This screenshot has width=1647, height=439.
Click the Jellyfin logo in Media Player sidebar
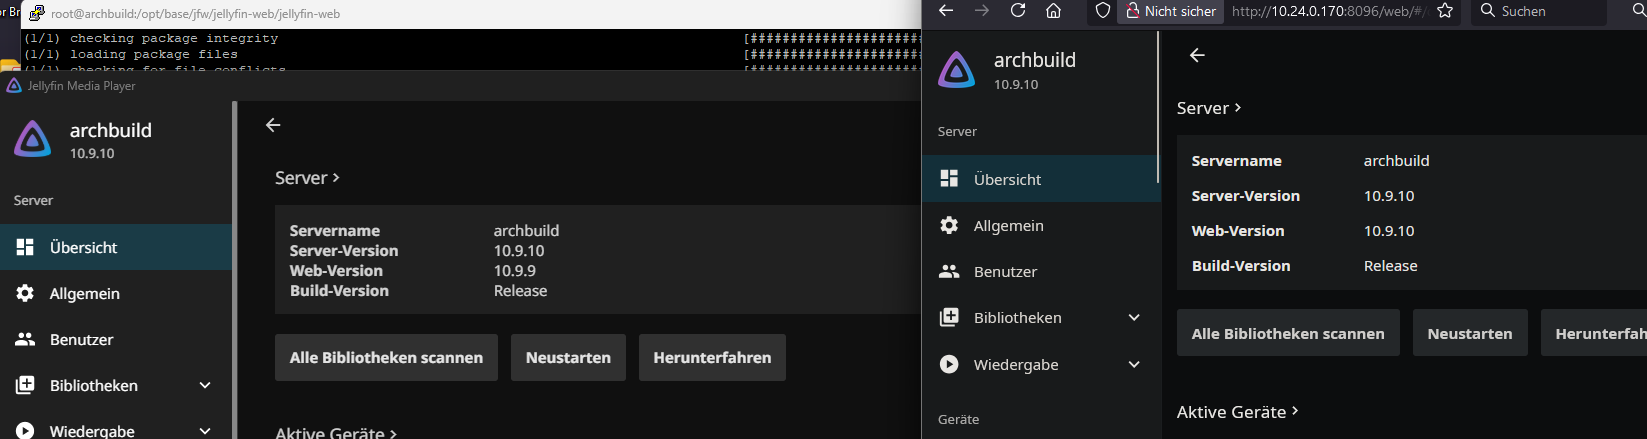[x=33, y=140]
